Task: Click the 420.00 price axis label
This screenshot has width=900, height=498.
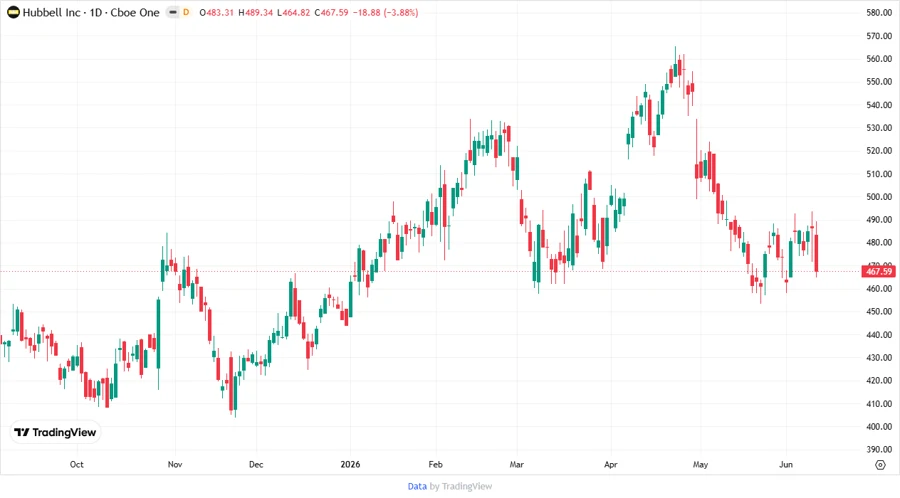Action: tap(879, 380)
